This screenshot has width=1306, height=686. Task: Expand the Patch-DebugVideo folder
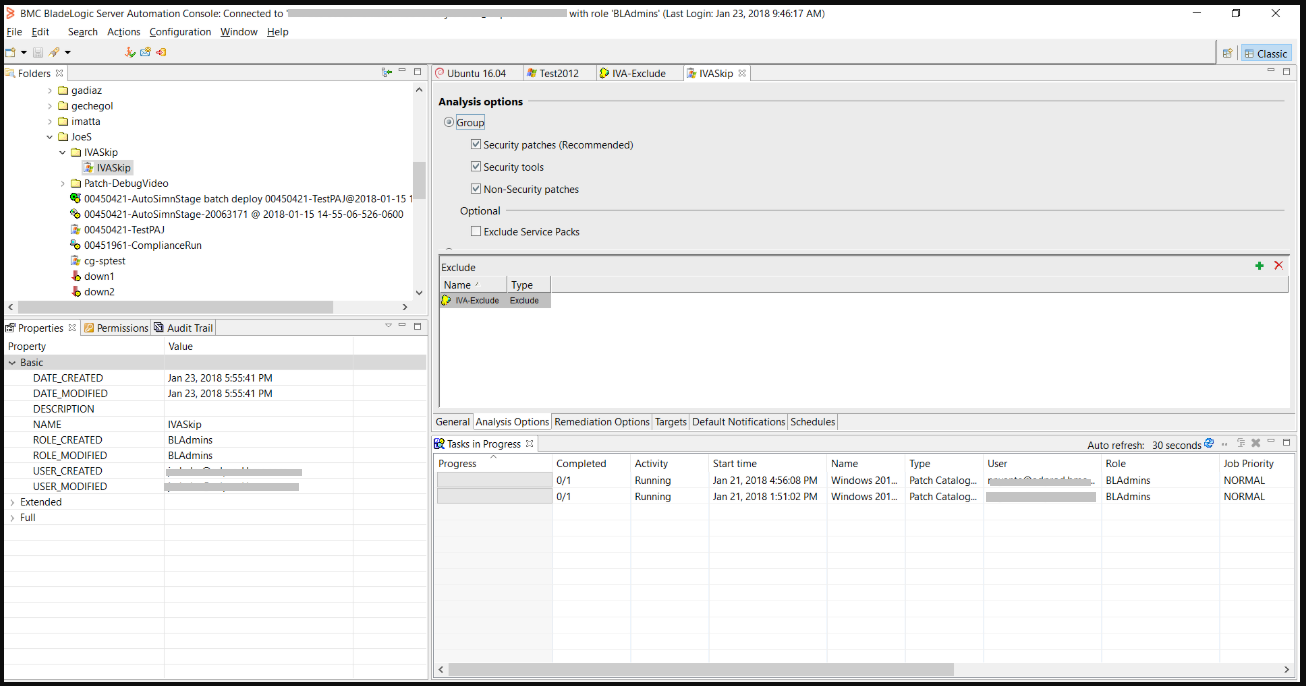63,184
